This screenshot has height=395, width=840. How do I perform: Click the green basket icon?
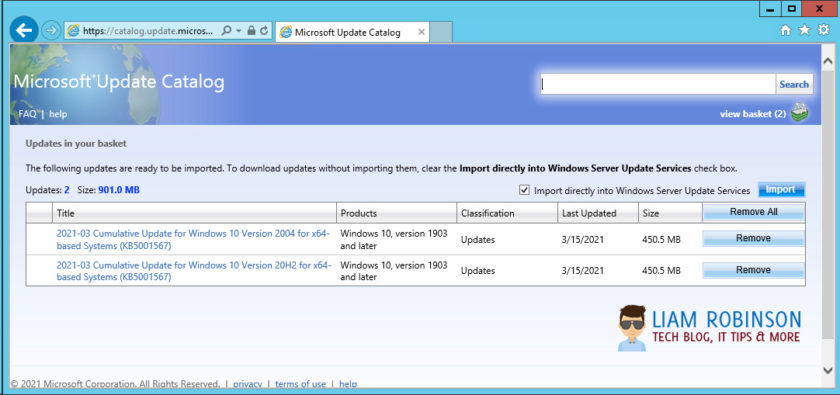(x=799, y=113)
